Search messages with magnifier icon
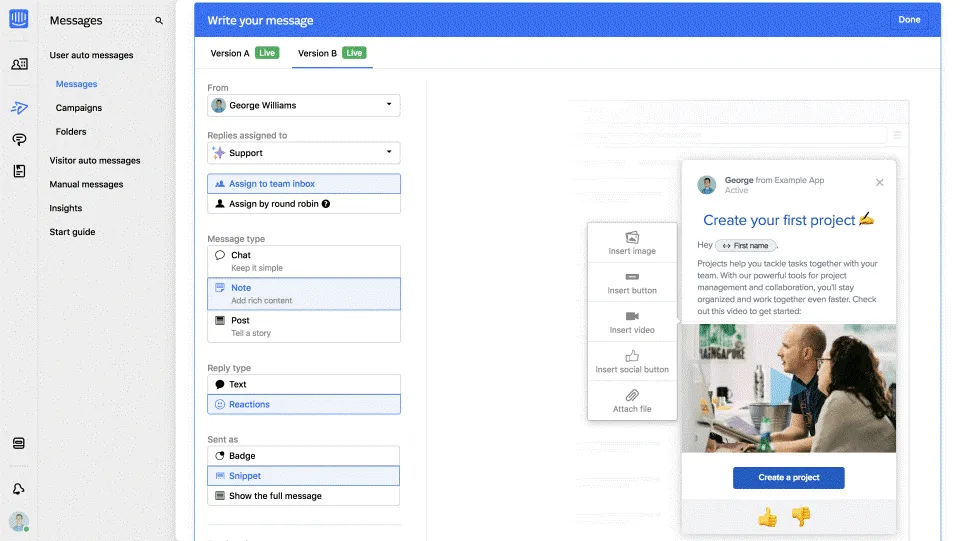Screen dimensions: 960x541 (159, 21)
